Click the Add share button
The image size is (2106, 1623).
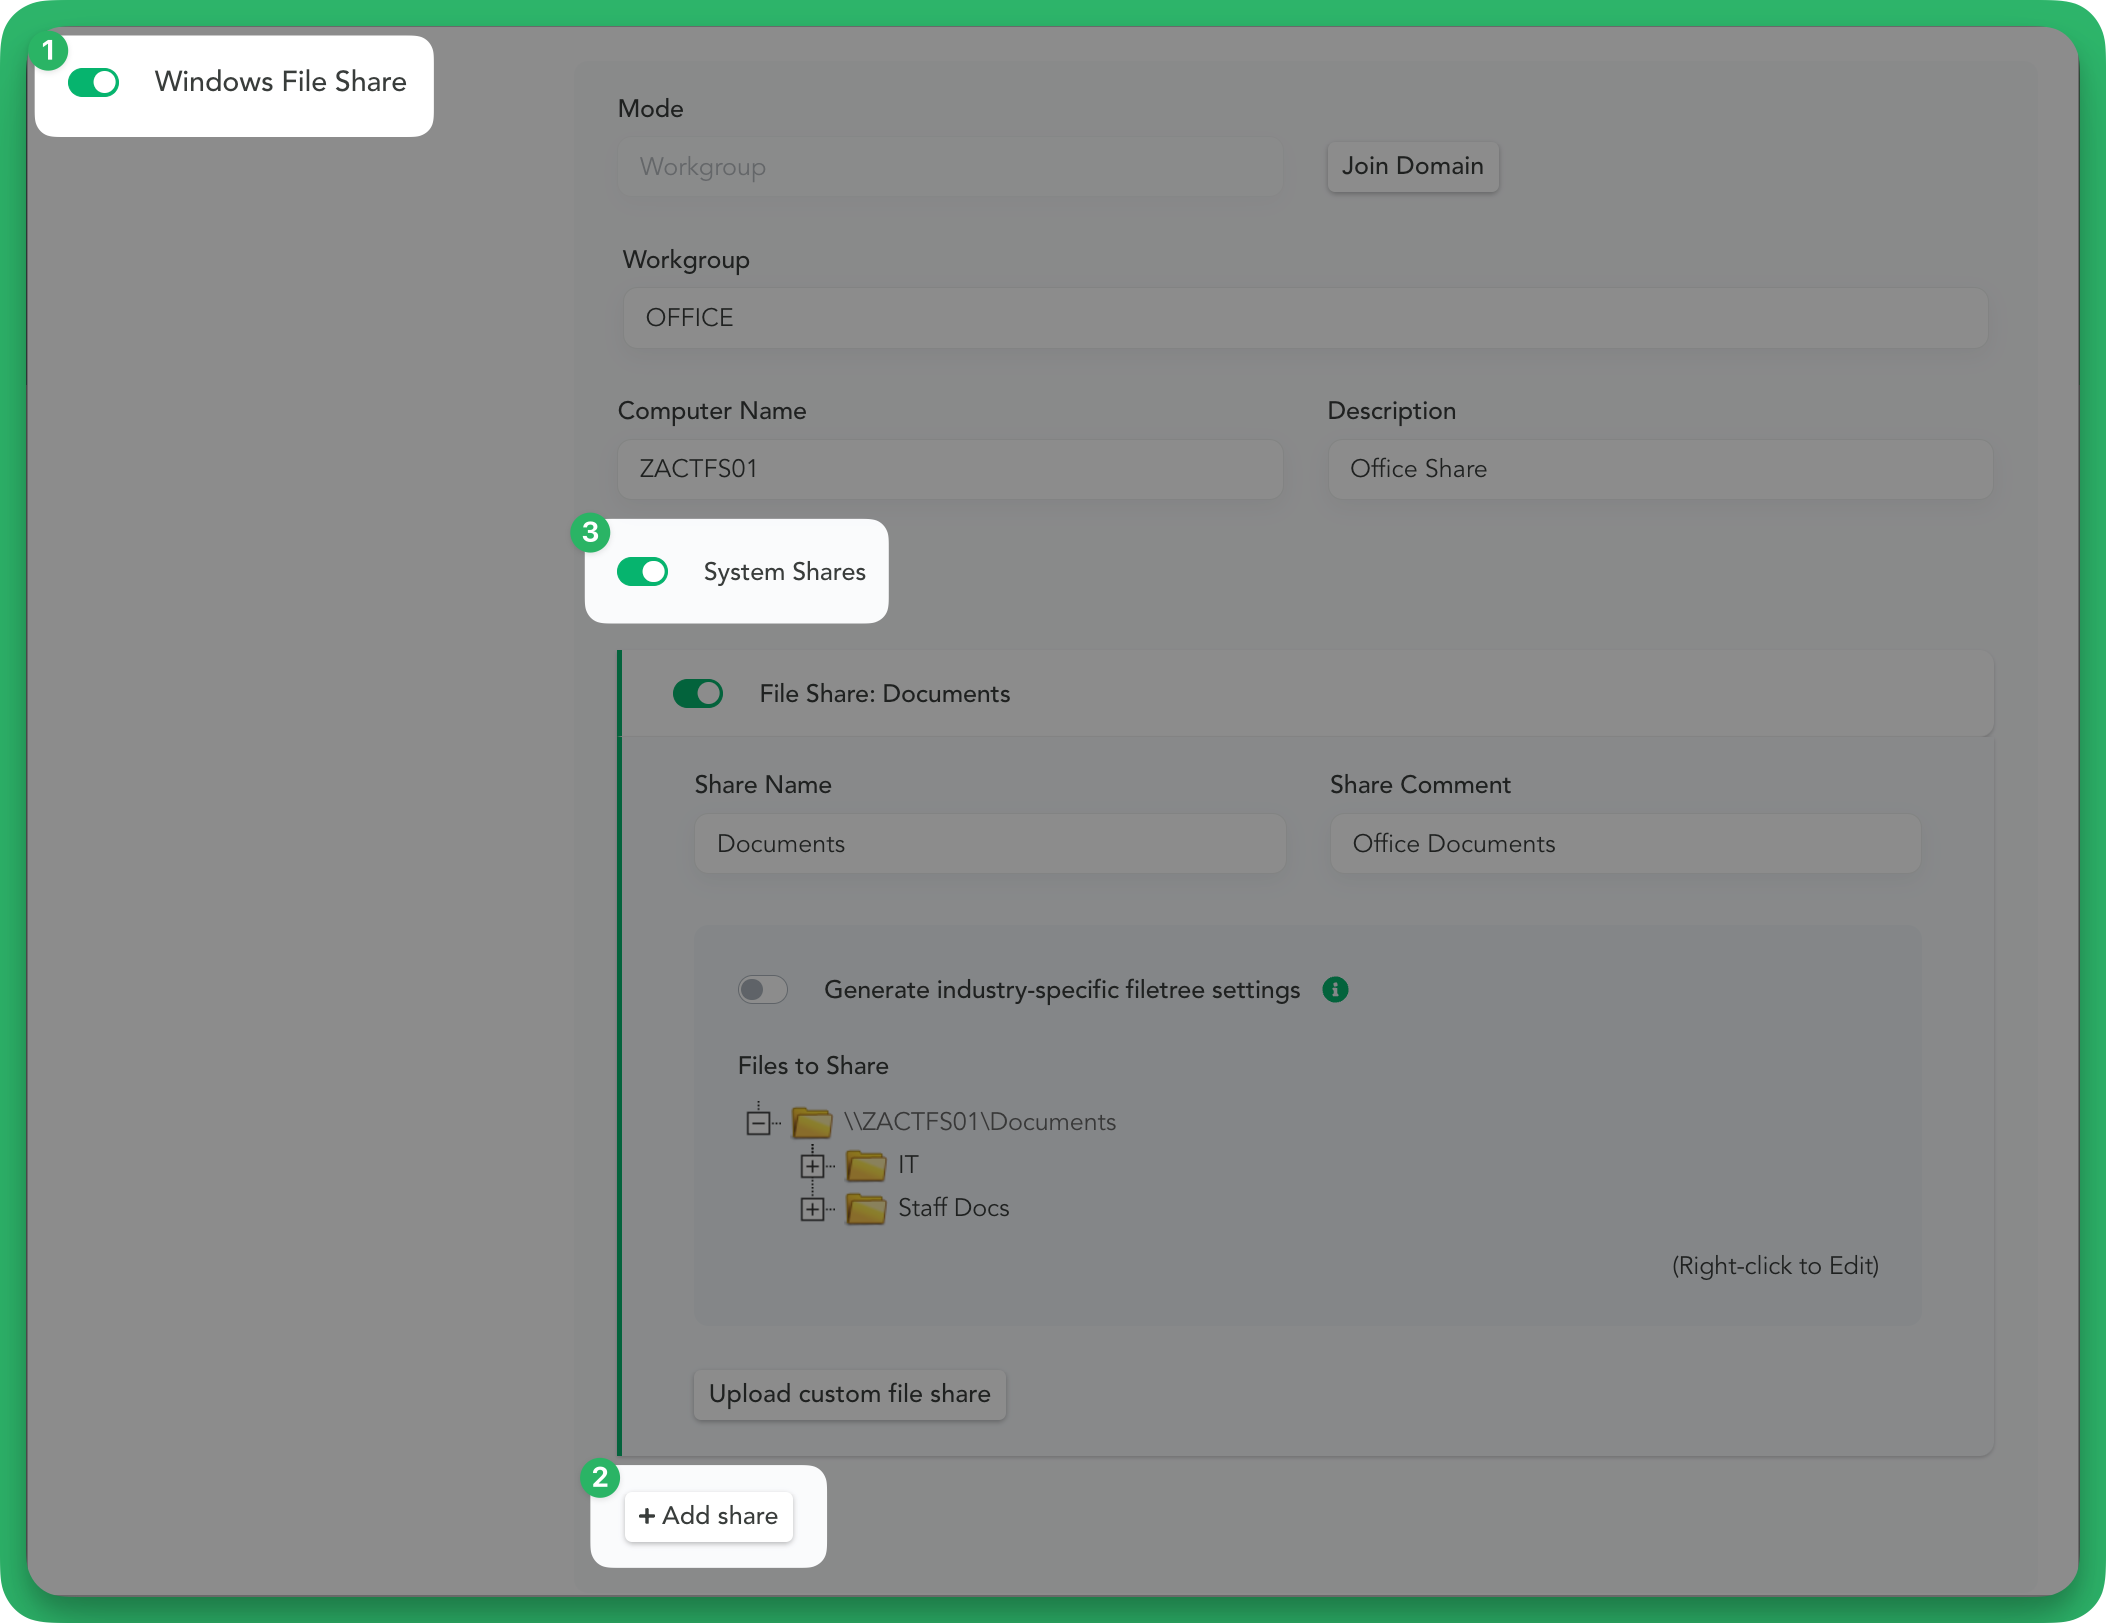708,1515
